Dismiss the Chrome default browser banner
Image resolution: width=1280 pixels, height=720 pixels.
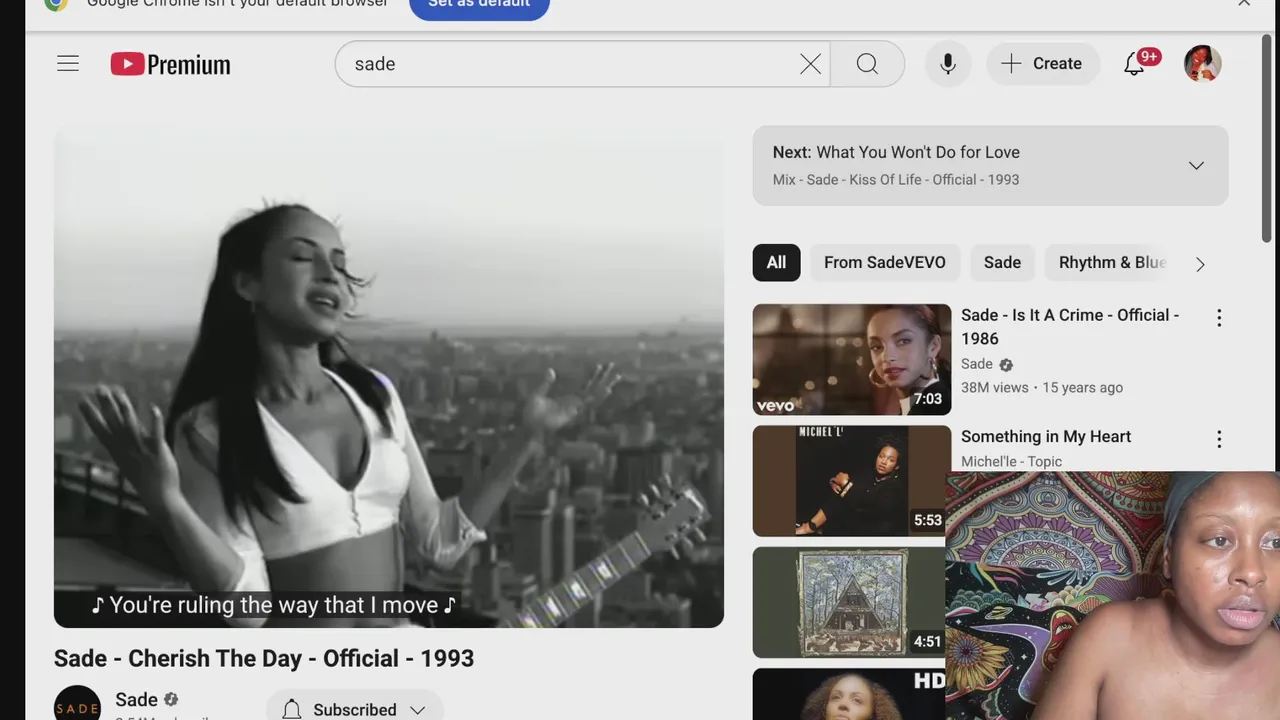(1244, 4)
